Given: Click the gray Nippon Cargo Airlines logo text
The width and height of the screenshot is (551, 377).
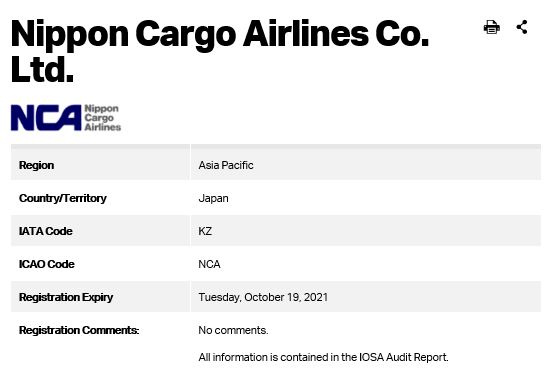Looking at the screenshot, I should click(103, 118).
